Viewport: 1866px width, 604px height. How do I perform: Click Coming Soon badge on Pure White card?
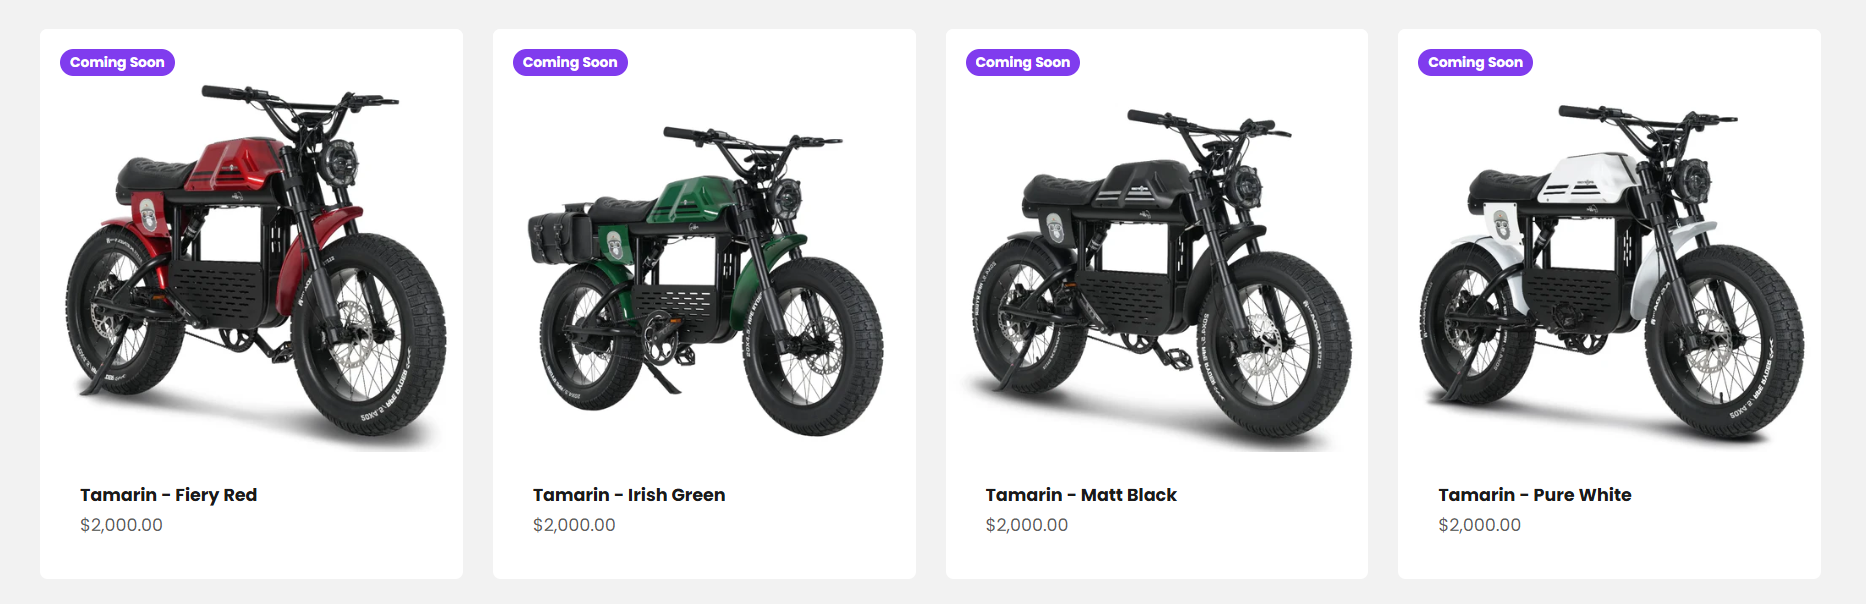tap(1475, 62)
